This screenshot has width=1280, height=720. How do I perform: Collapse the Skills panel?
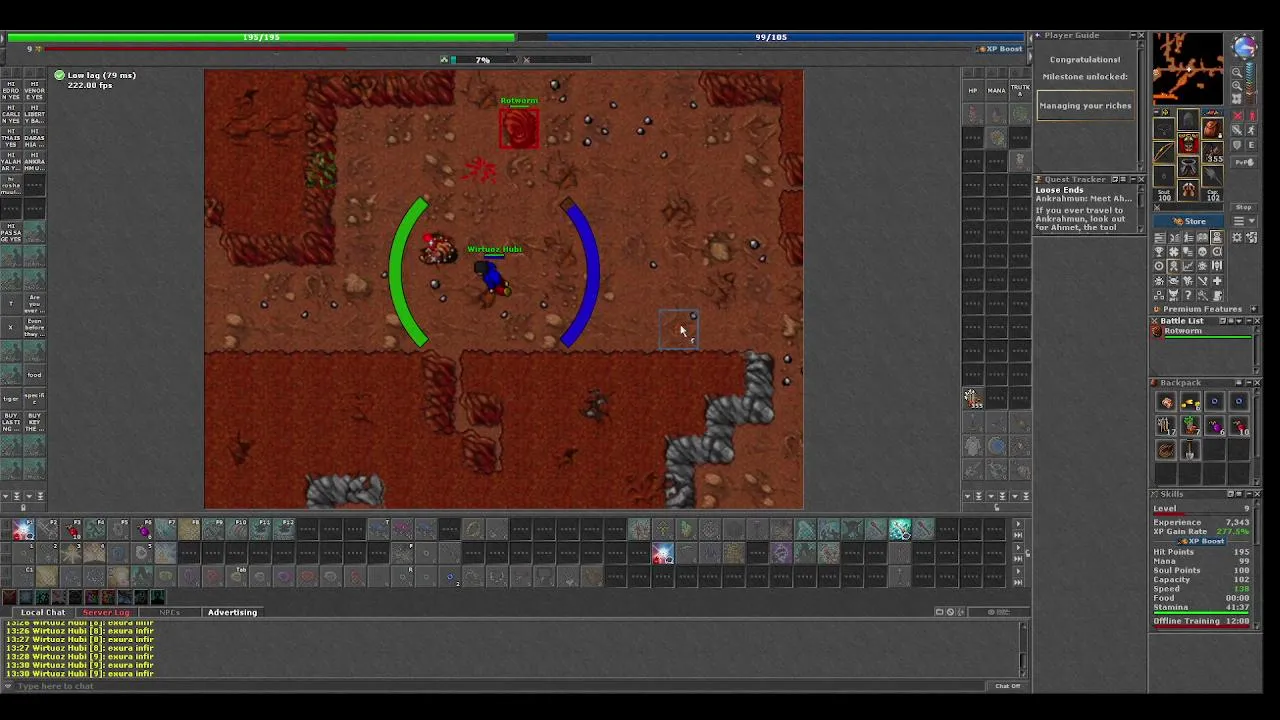pos(1249,494)
